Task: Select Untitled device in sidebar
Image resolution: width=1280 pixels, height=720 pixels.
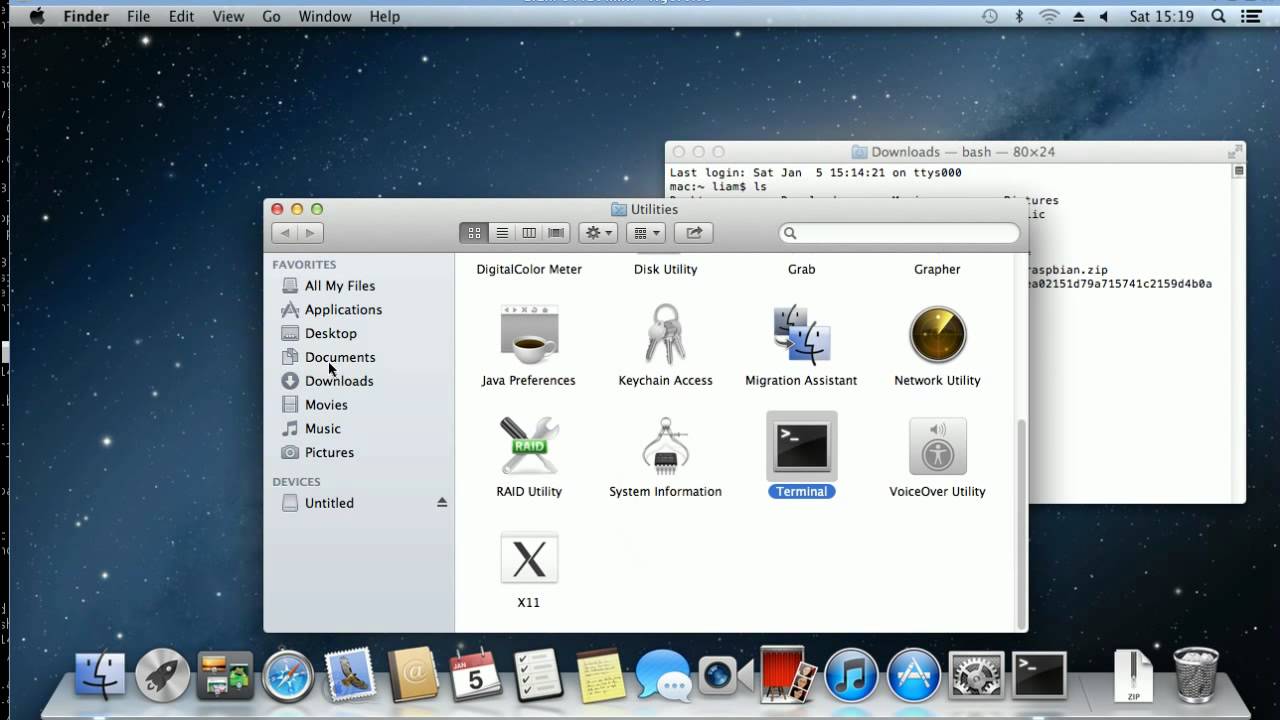Action: click(329, 503)
